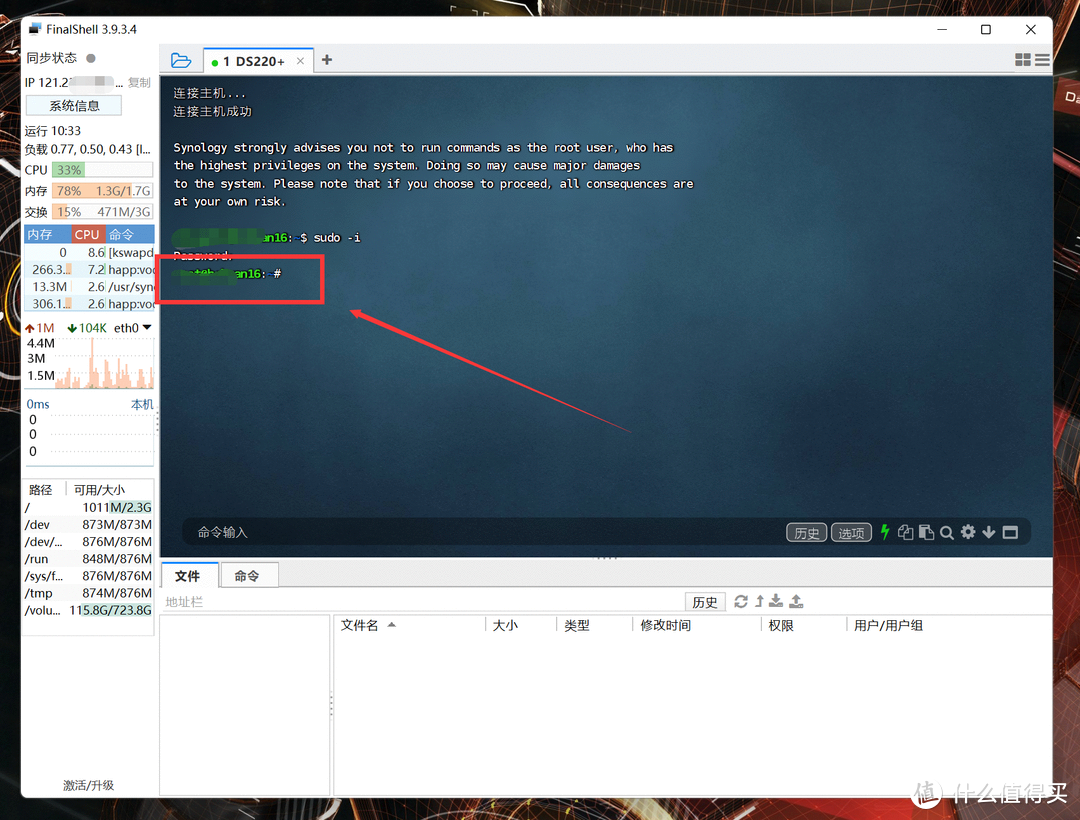Click the 复制 button to copy the IP
The image size is (1080, 820).
tap(139, 82)
